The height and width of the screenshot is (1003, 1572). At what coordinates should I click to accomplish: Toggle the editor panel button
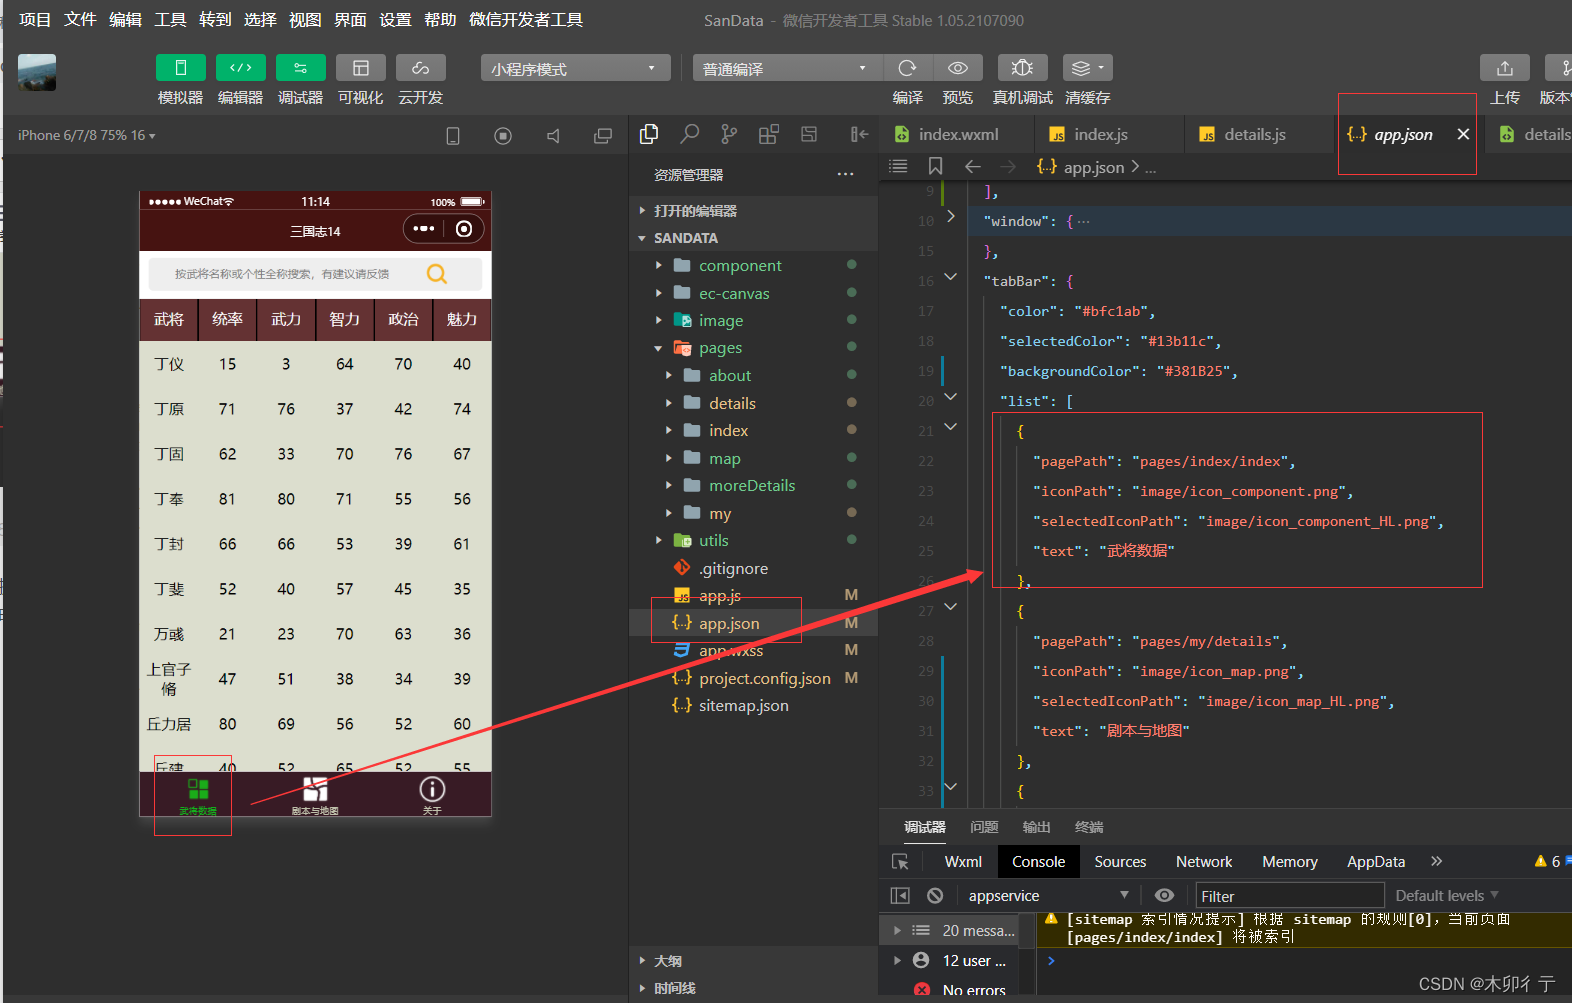point(241,68)
